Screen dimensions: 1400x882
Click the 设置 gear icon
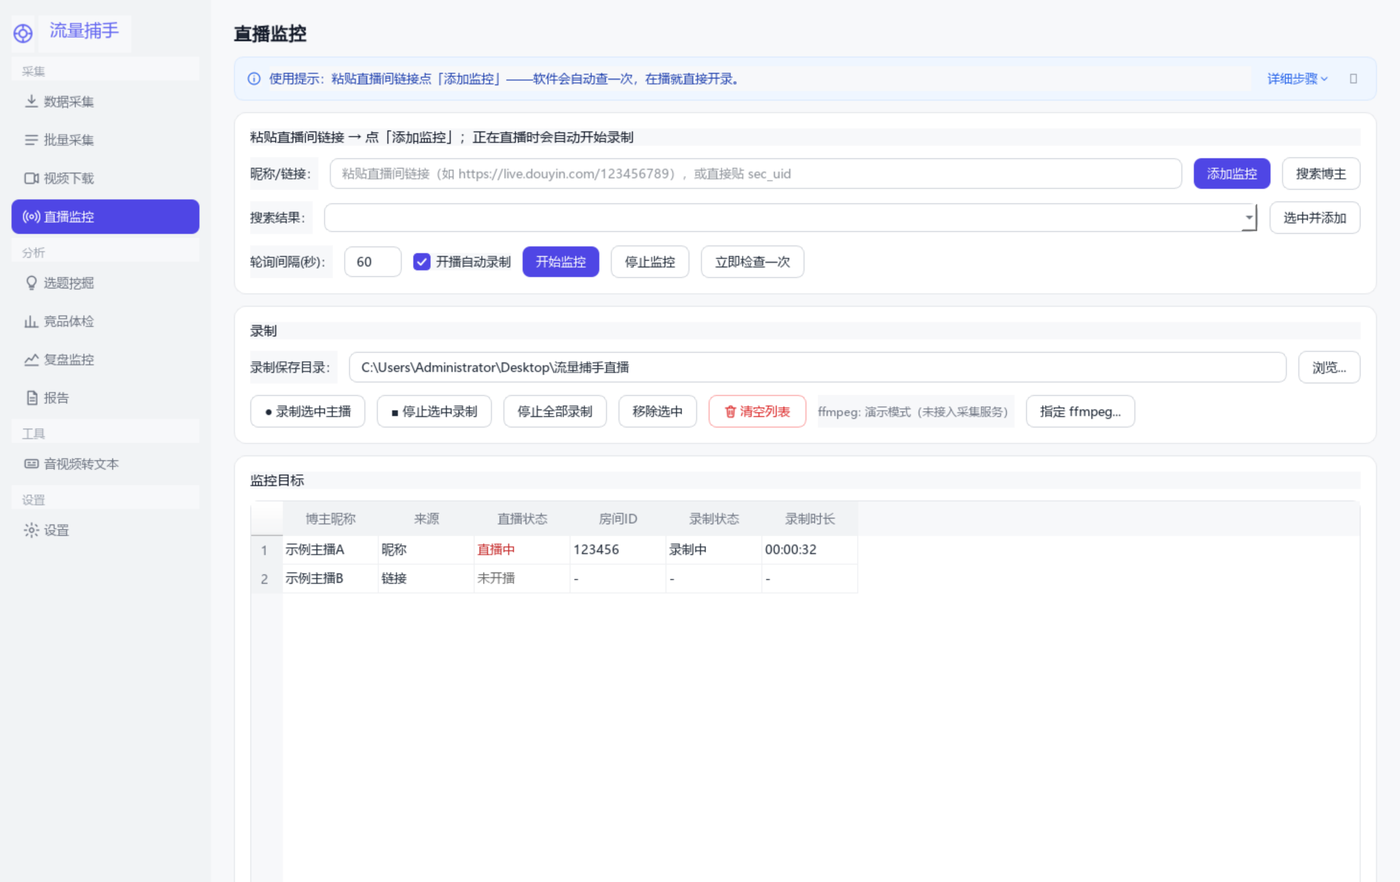tap(31, 530)
